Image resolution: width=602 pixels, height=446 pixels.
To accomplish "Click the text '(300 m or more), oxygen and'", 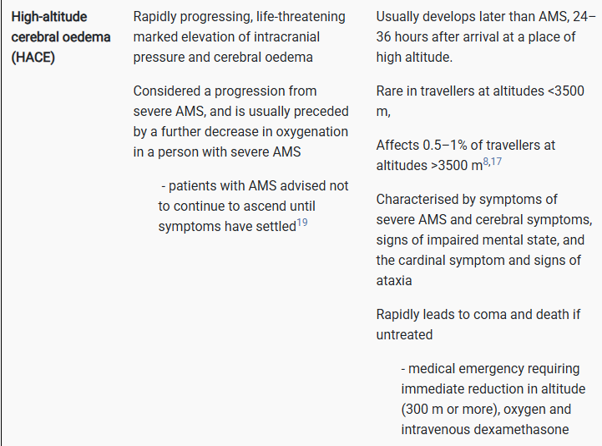I will [486, 409].
